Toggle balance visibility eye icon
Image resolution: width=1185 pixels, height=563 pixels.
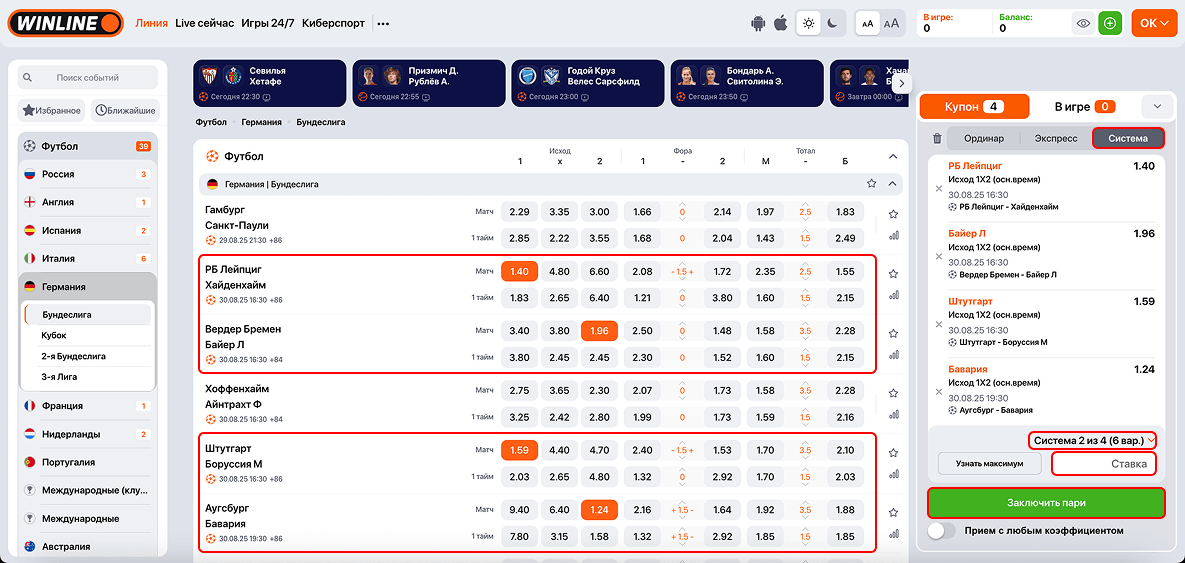coord(1083,23)
